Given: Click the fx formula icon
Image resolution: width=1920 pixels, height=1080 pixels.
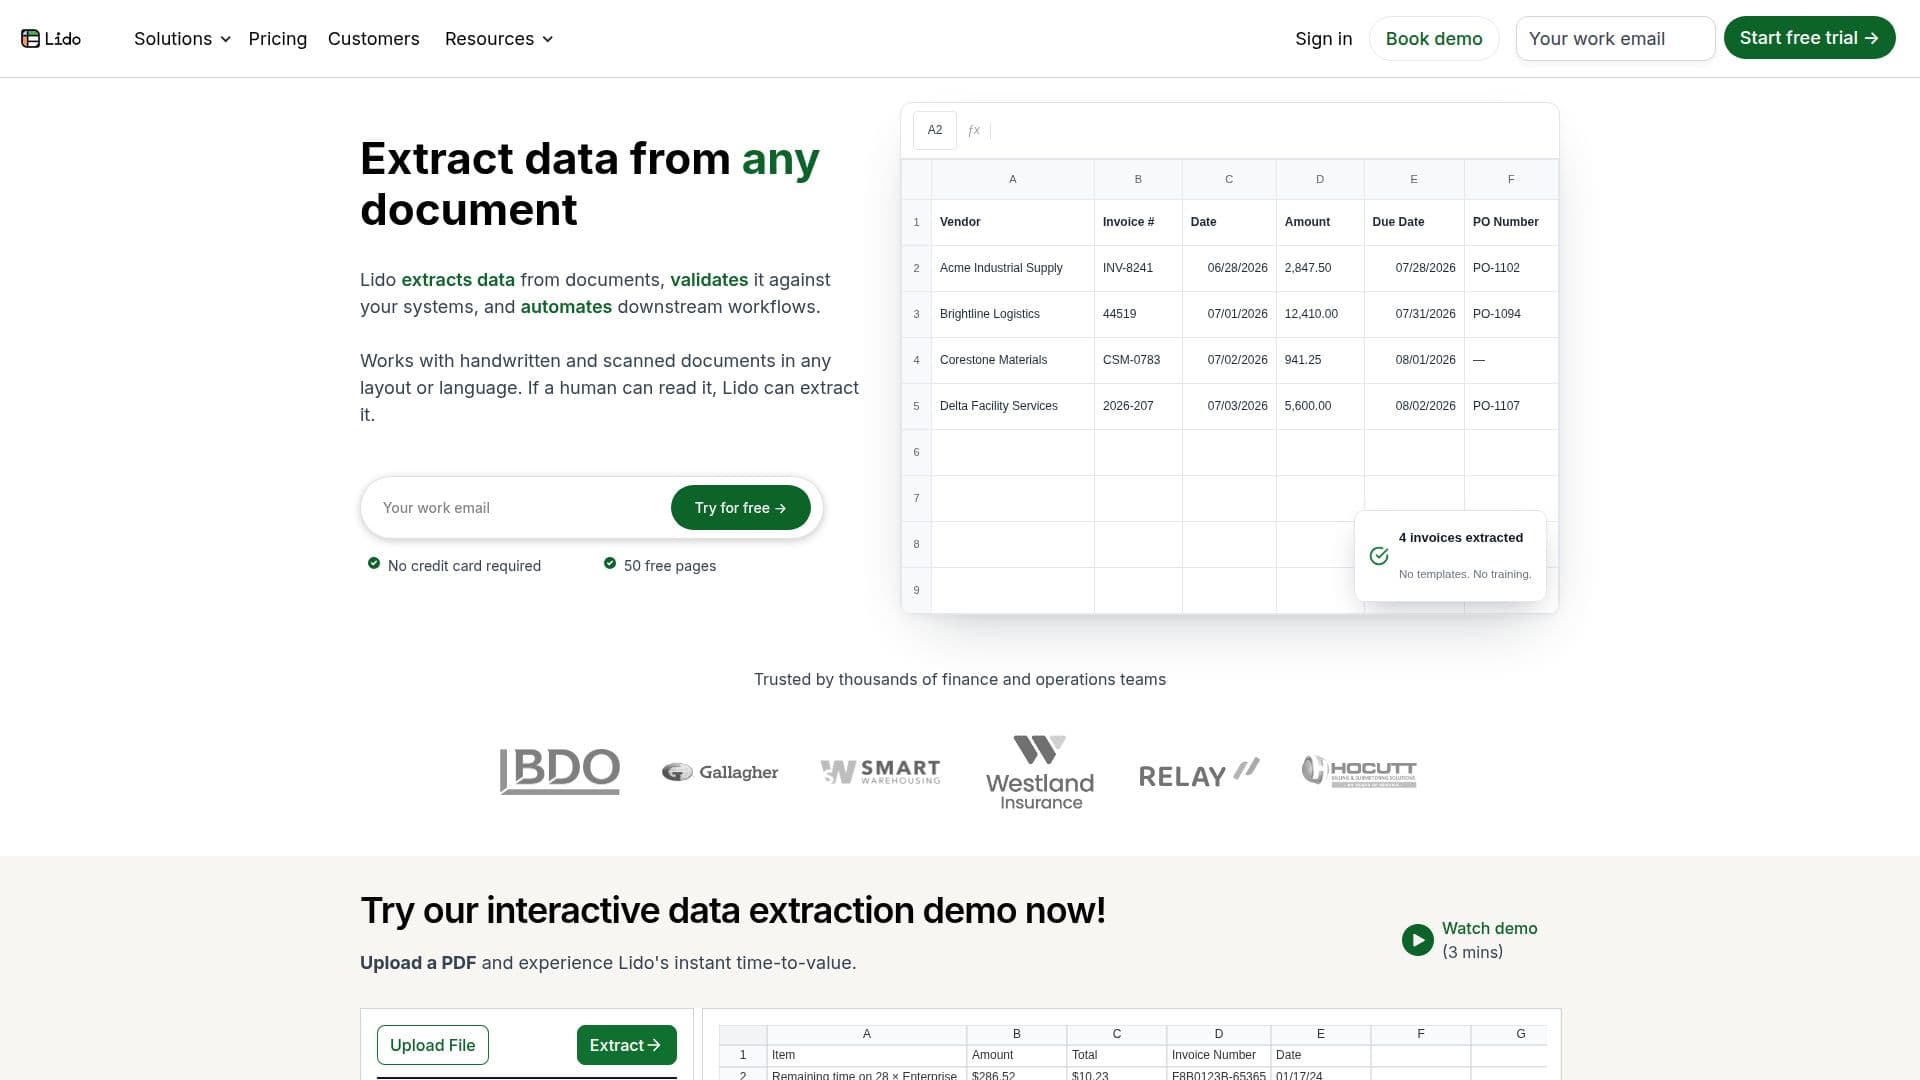Looking at the screenshot, I should (974, 130).
